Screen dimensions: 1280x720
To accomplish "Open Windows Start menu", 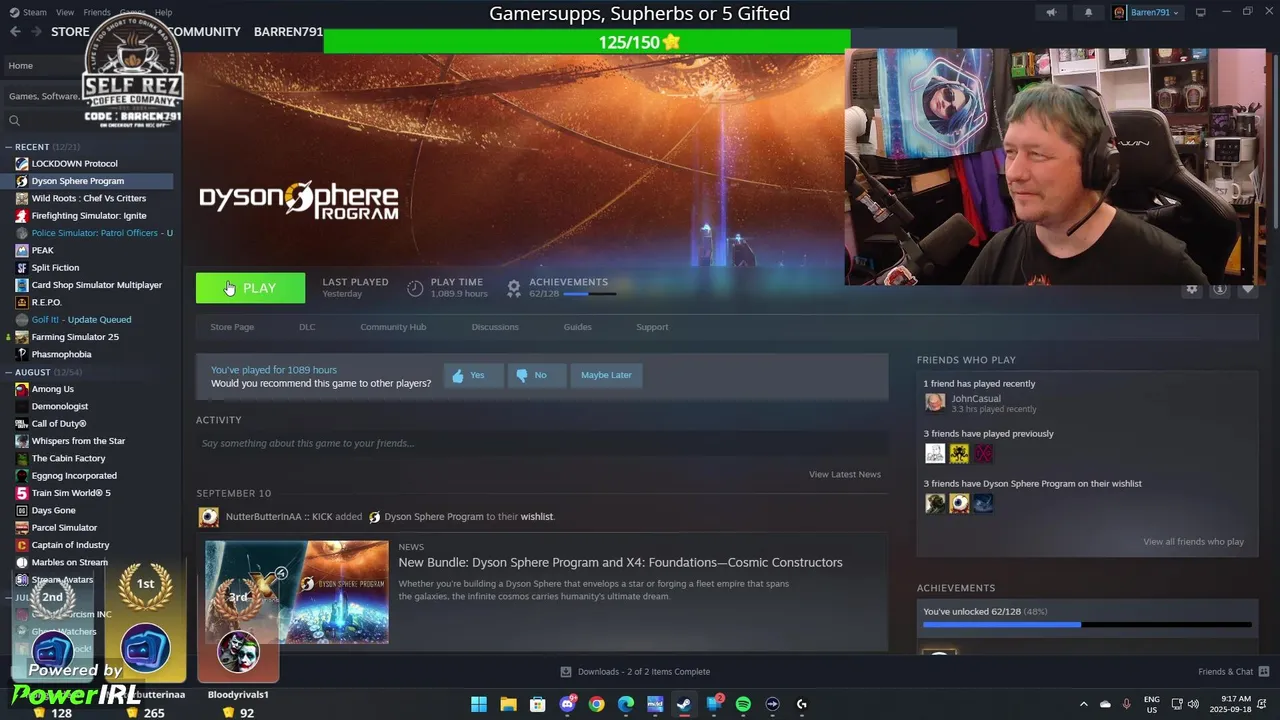I will pos(479,704).
